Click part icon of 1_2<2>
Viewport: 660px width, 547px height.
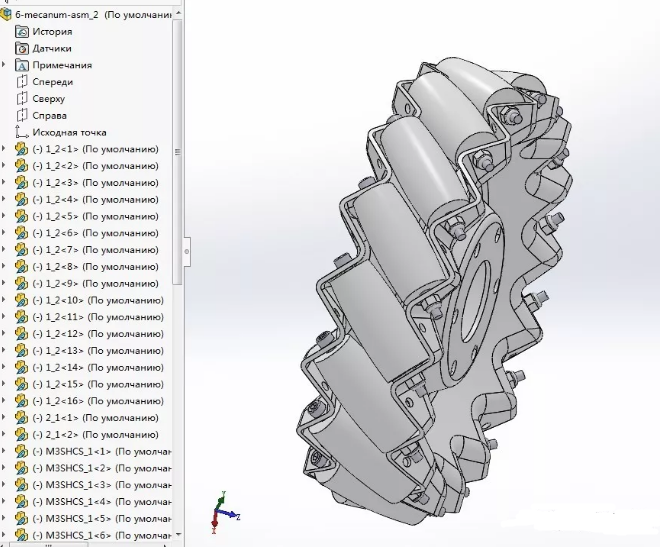click(21, 166)
